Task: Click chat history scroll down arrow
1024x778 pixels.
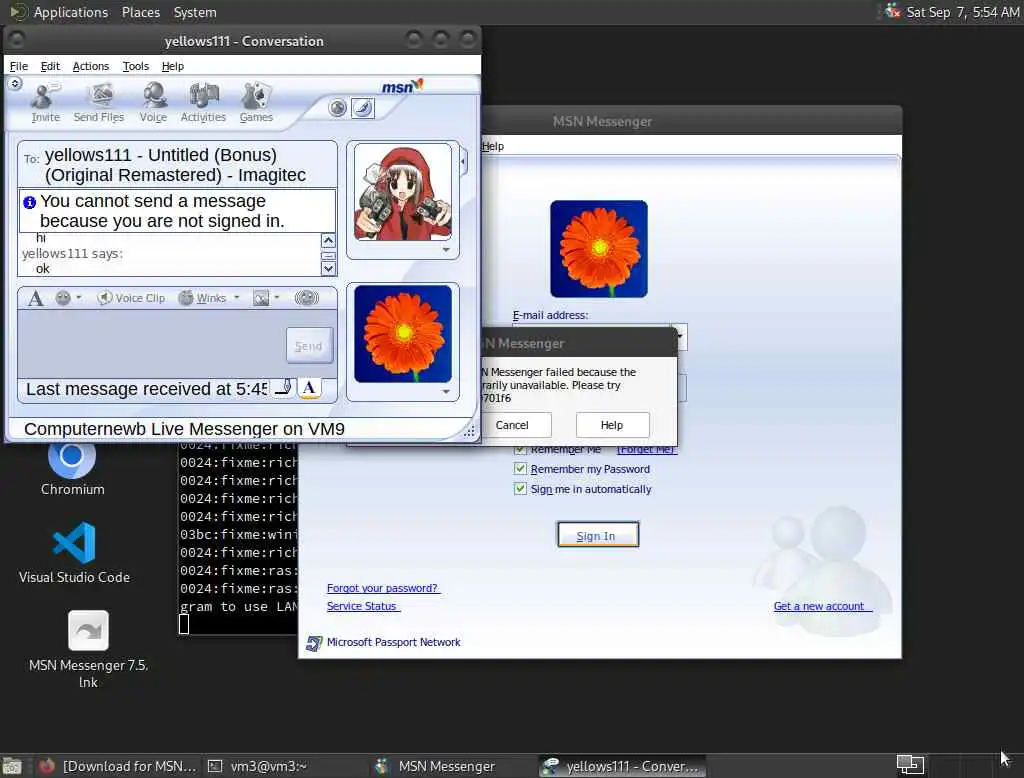Action: click(x=328, y=268)
